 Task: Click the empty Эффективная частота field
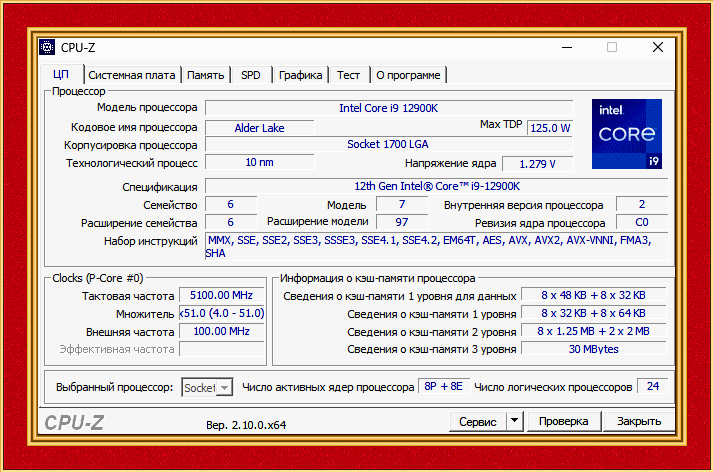point(221,349)
